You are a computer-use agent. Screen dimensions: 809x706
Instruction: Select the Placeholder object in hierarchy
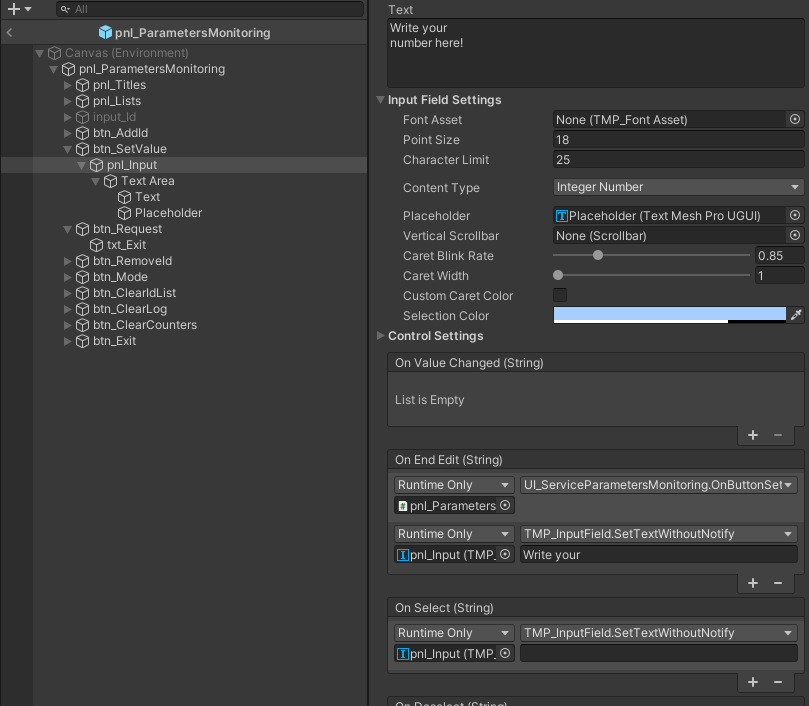pyautogui.click(x=168, y=213)
